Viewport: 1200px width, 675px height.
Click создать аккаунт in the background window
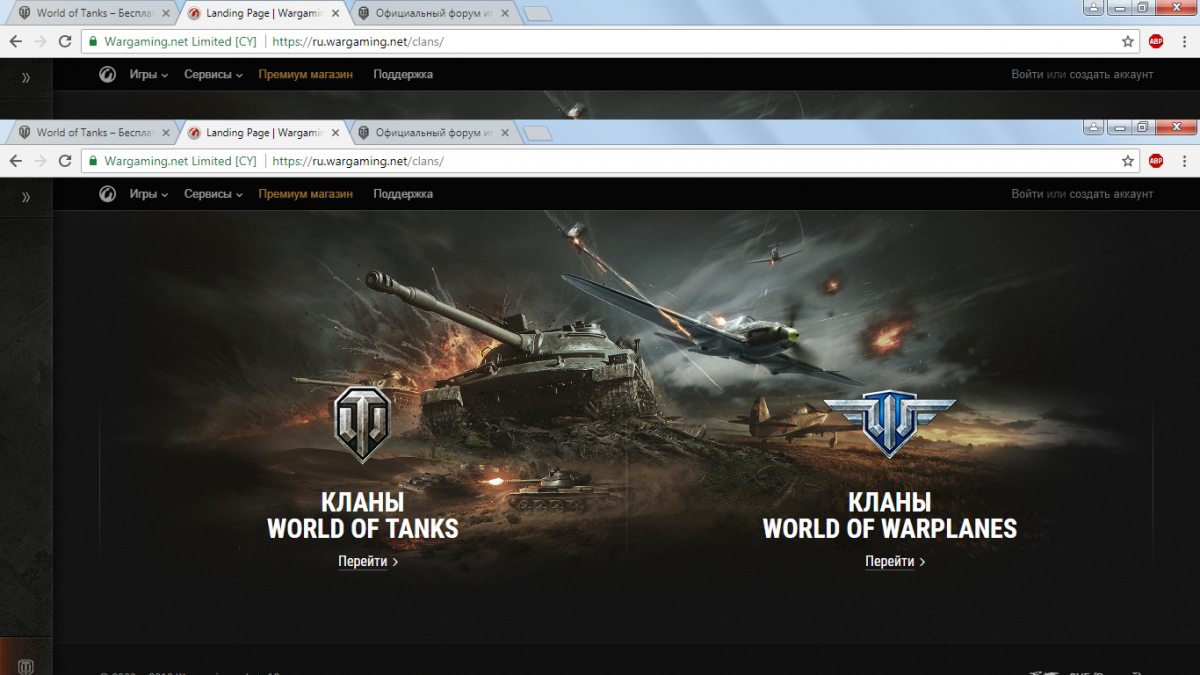click(x=1111, y=74)
